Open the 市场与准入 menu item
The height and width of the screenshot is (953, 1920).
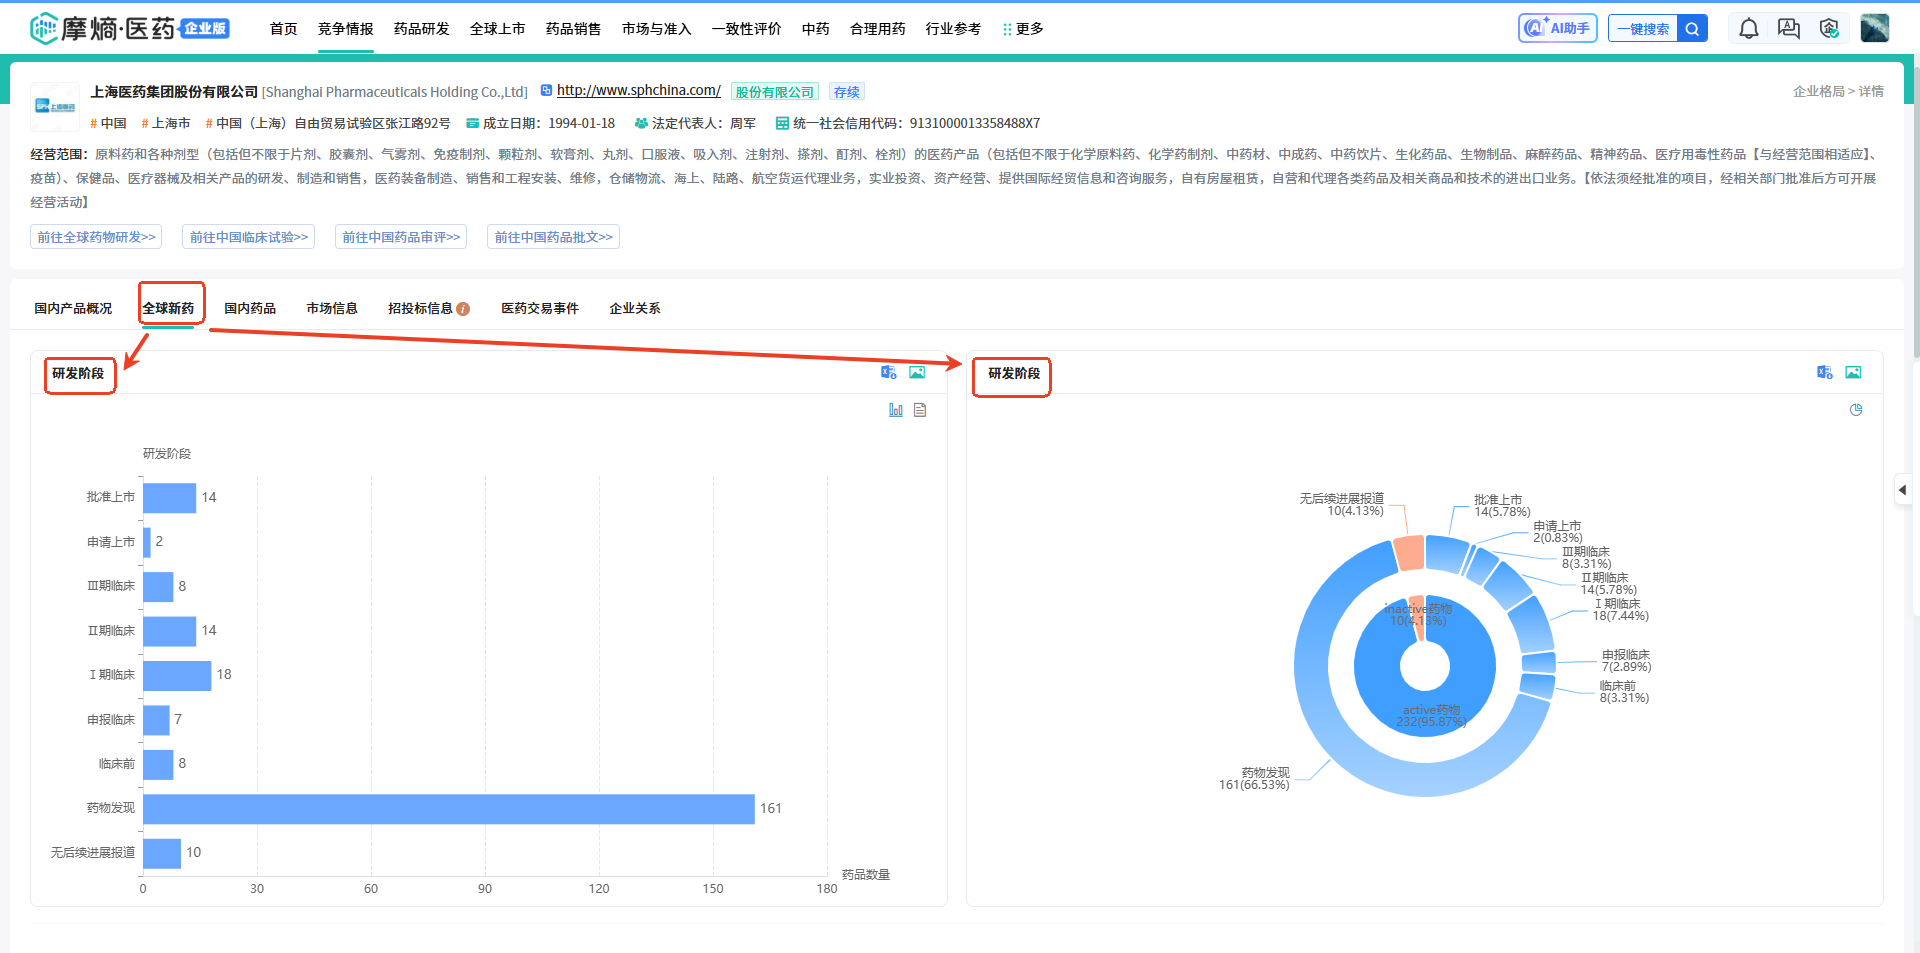tap(657, 29)
